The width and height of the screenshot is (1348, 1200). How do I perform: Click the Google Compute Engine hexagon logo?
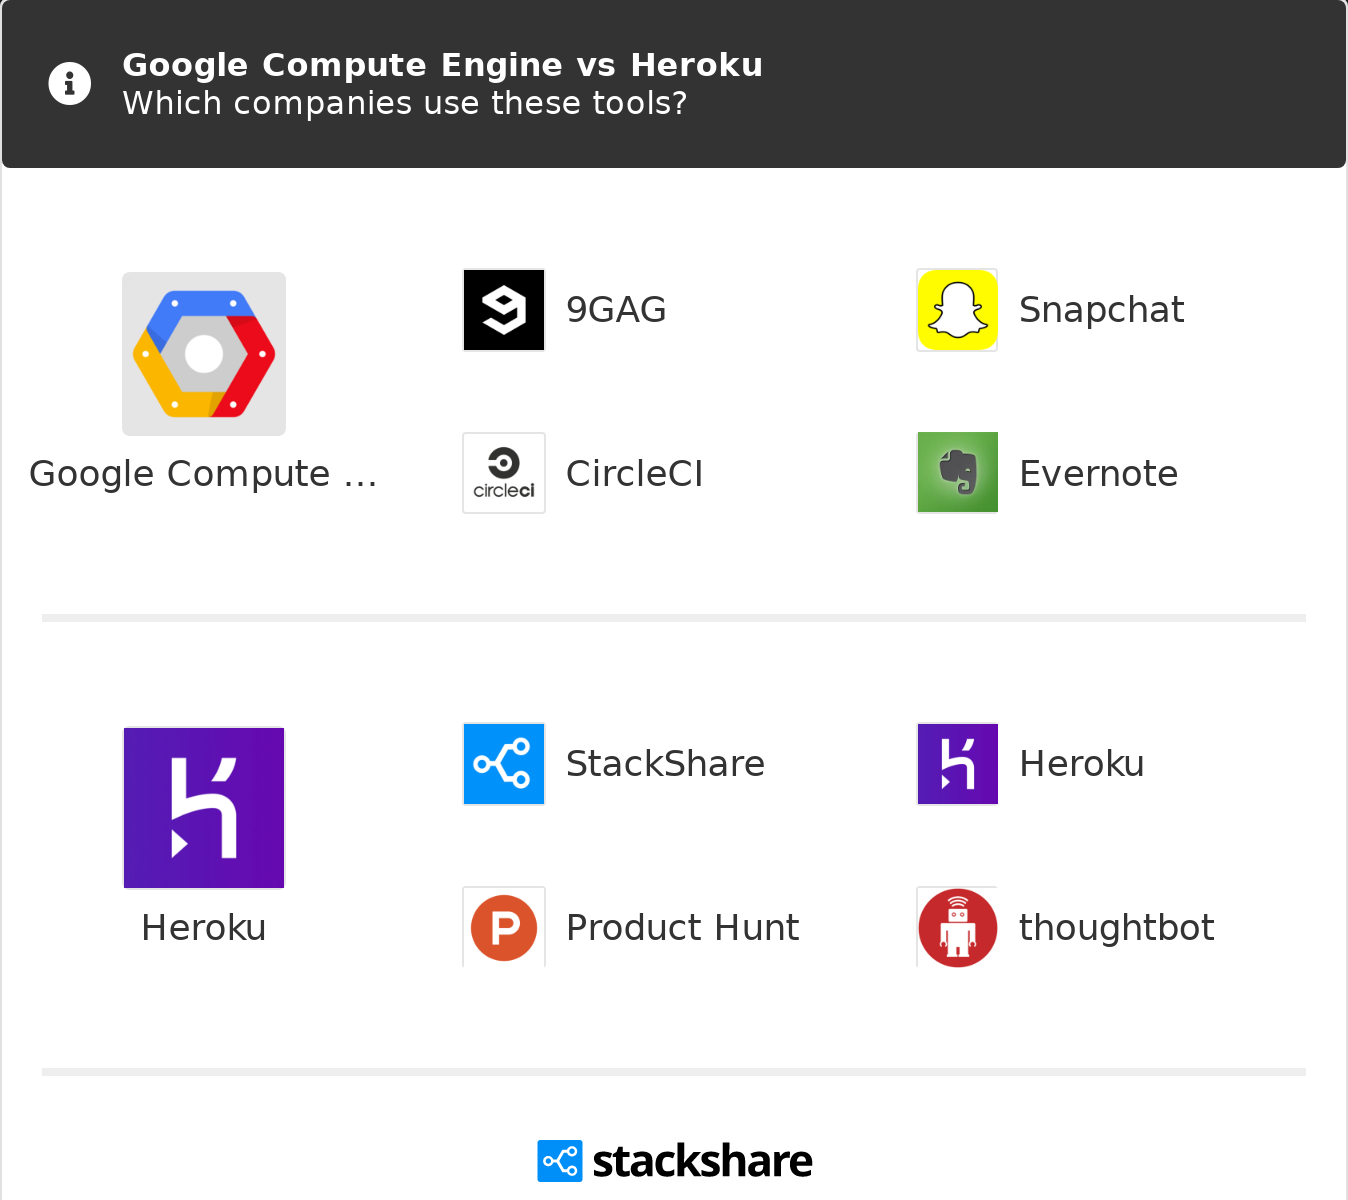204,354
